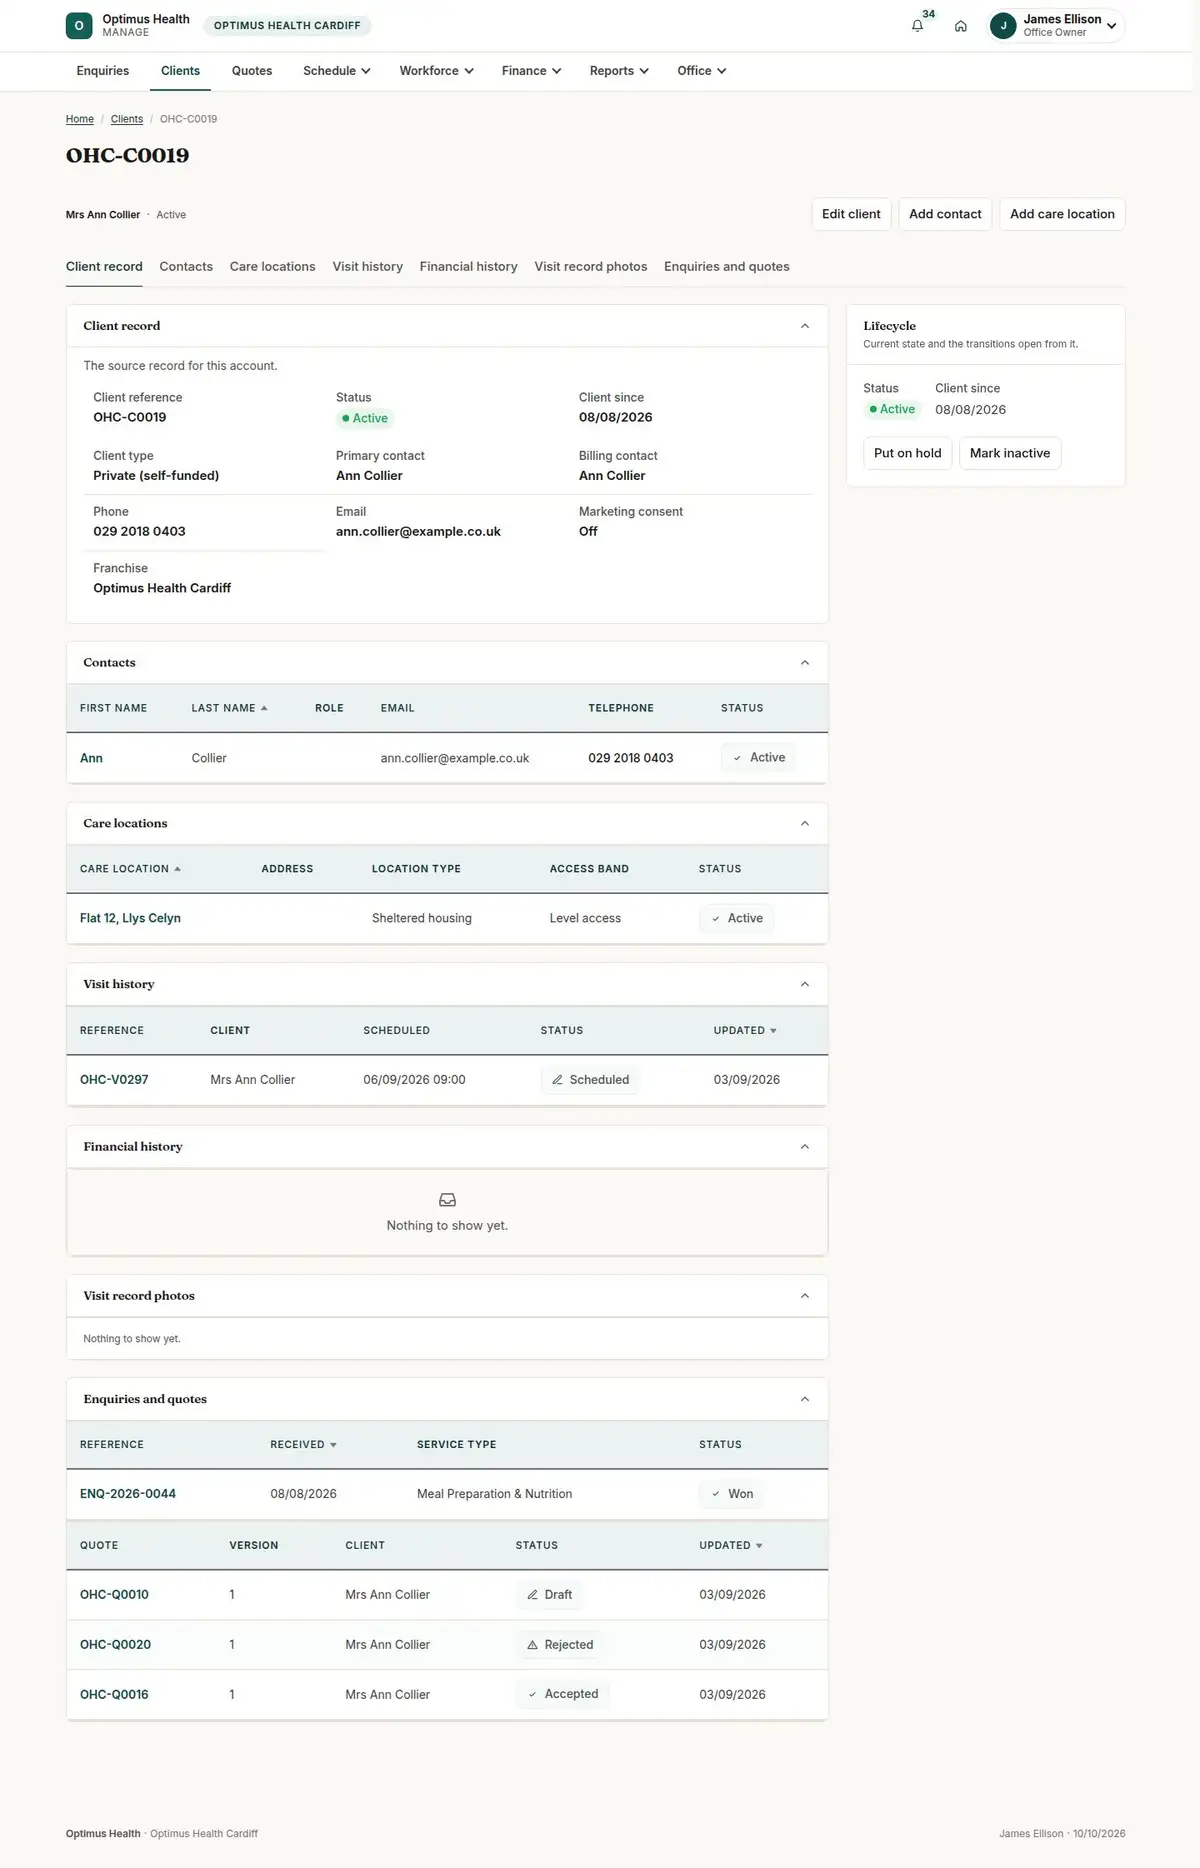Open quote OHC-Q0016
The image size is (1200, 1868).
(114, 1695)
